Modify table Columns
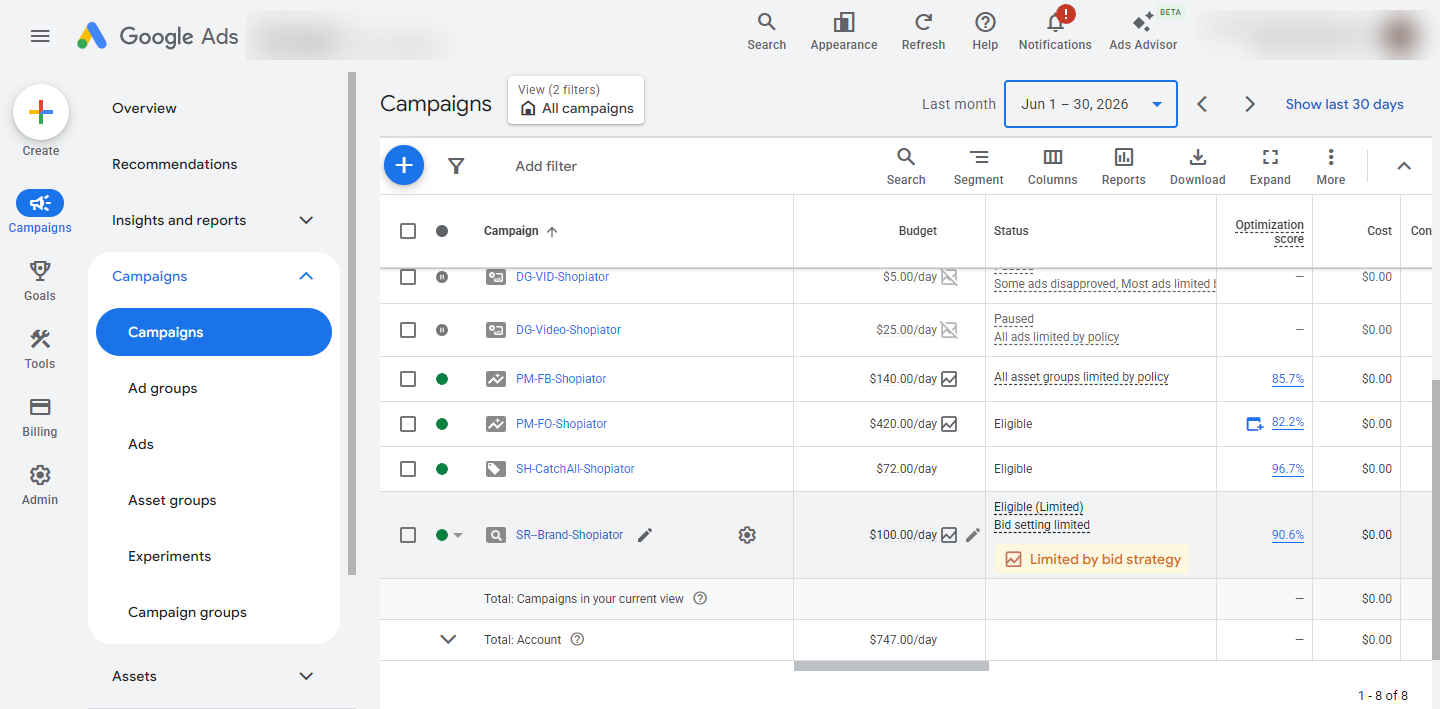The width and height of the screenshot is (1440, 709). [1053, 166]
